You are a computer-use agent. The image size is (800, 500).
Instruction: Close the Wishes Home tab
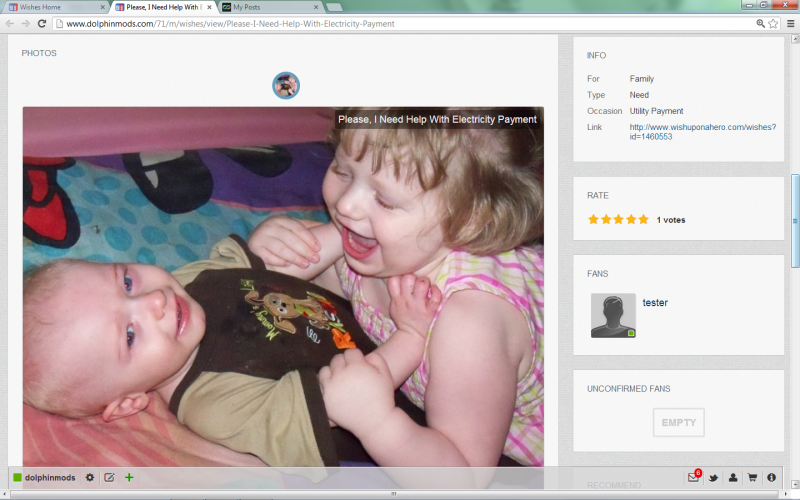103,7
